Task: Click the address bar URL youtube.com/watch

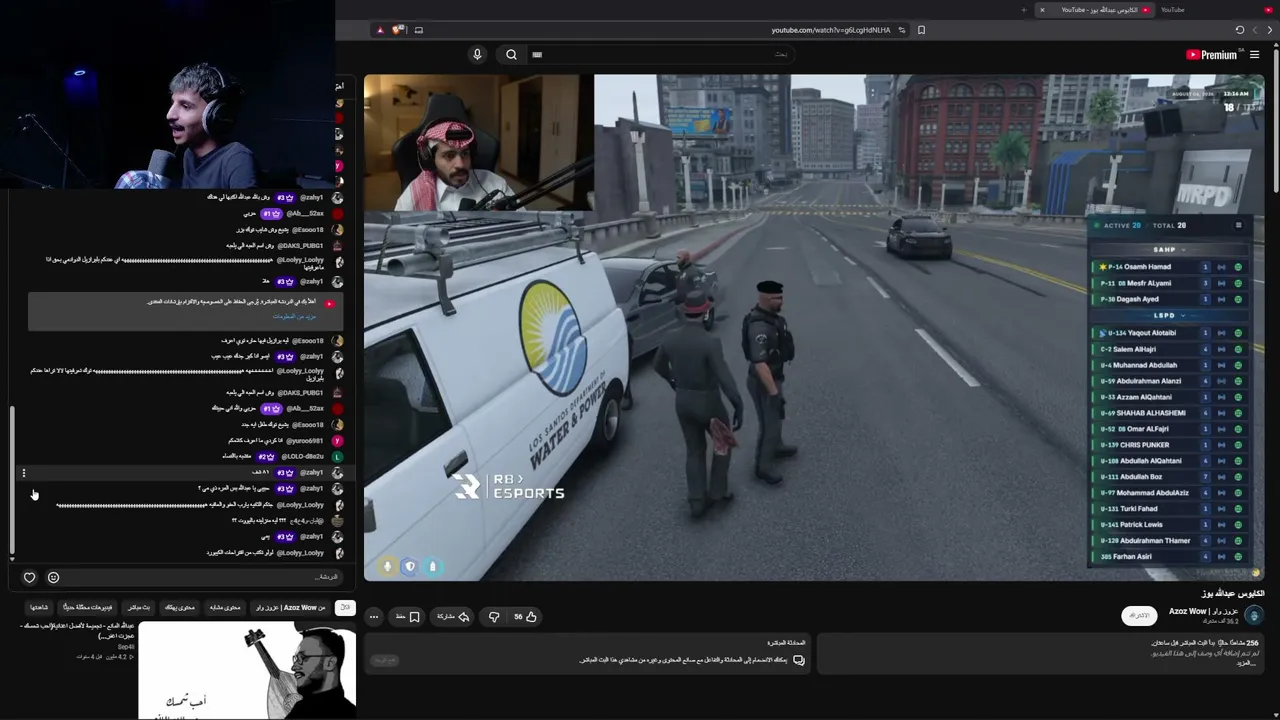Action: point(830,30)
